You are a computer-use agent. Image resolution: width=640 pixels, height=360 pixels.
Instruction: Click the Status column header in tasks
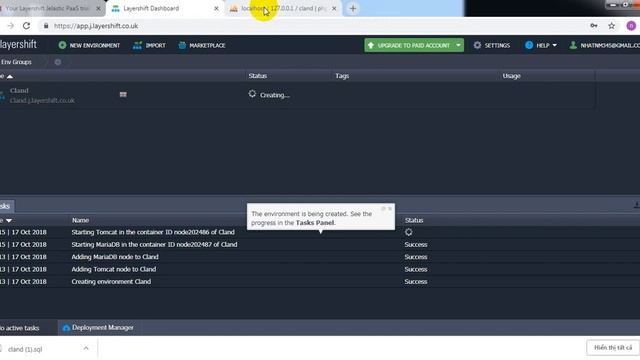click(x=414, y=220)
